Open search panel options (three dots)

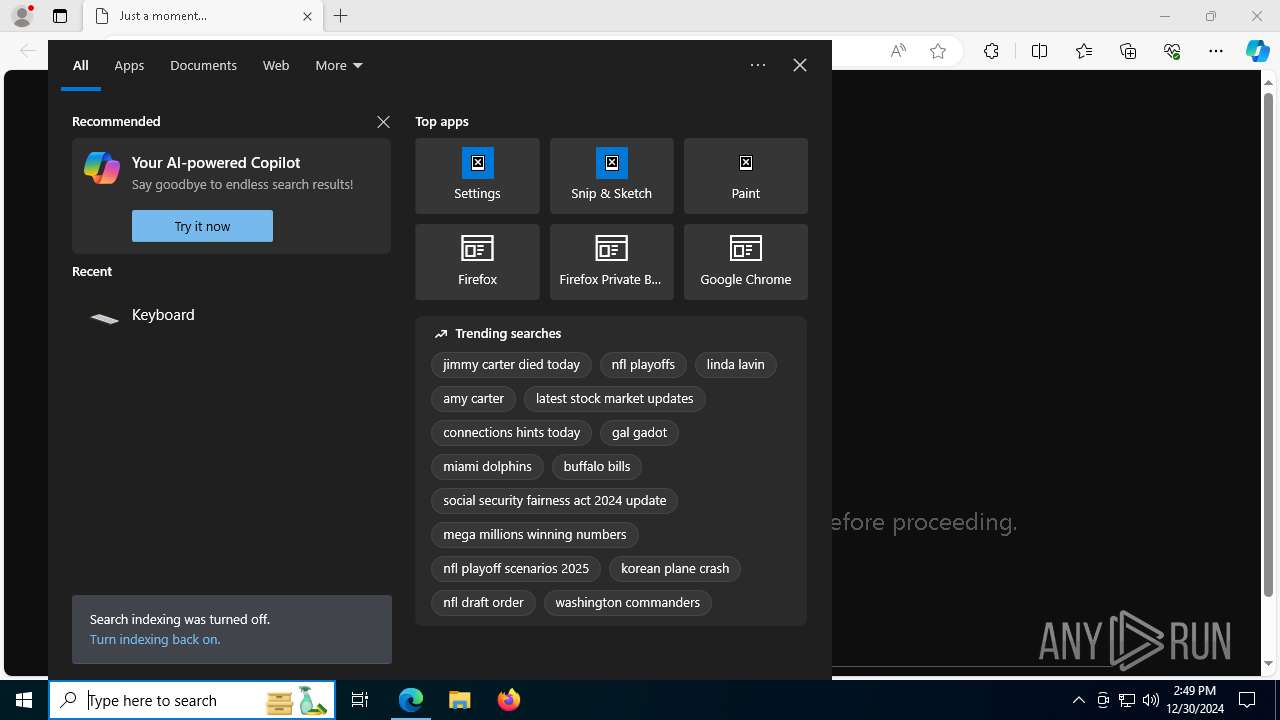point(758,65)
